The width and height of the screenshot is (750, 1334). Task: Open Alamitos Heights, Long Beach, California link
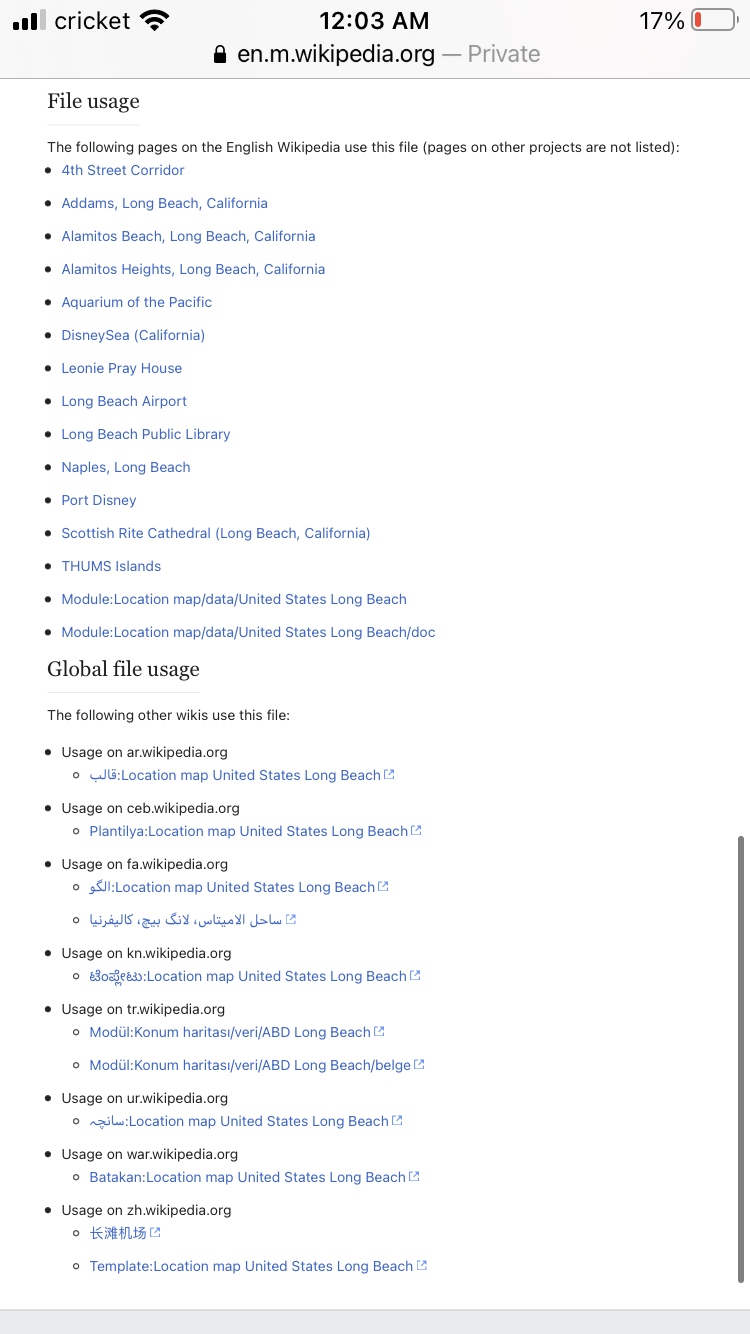point(193,269)
